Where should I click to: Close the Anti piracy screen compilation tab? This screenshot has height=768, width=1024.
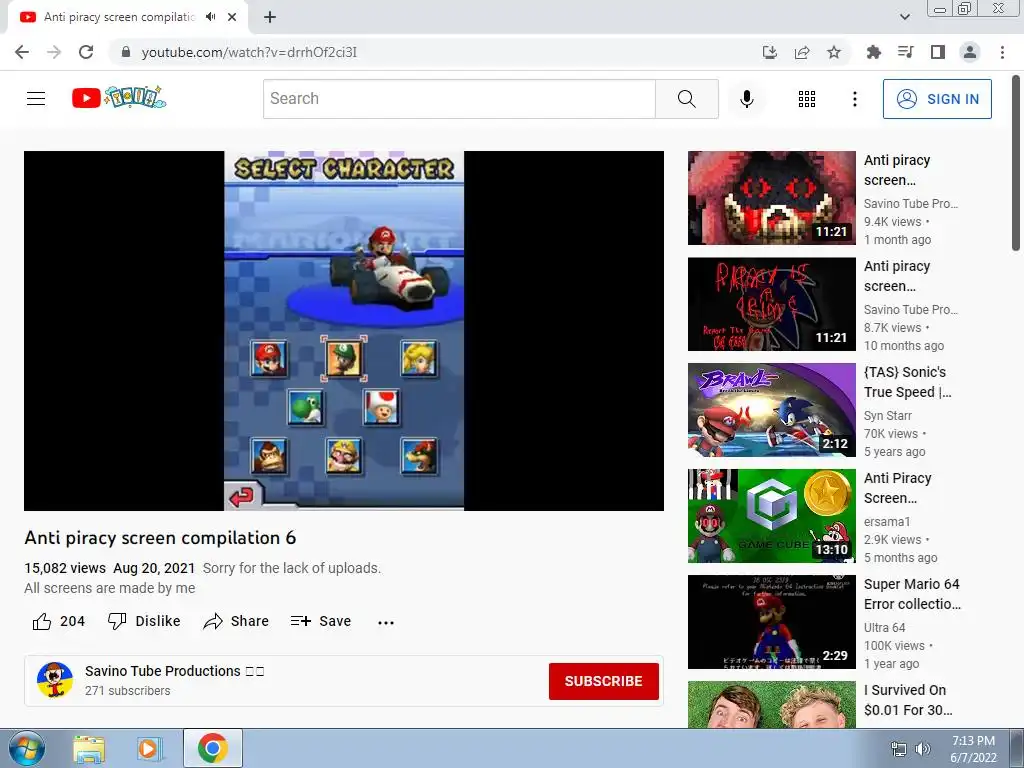click(x=232, y=17)
